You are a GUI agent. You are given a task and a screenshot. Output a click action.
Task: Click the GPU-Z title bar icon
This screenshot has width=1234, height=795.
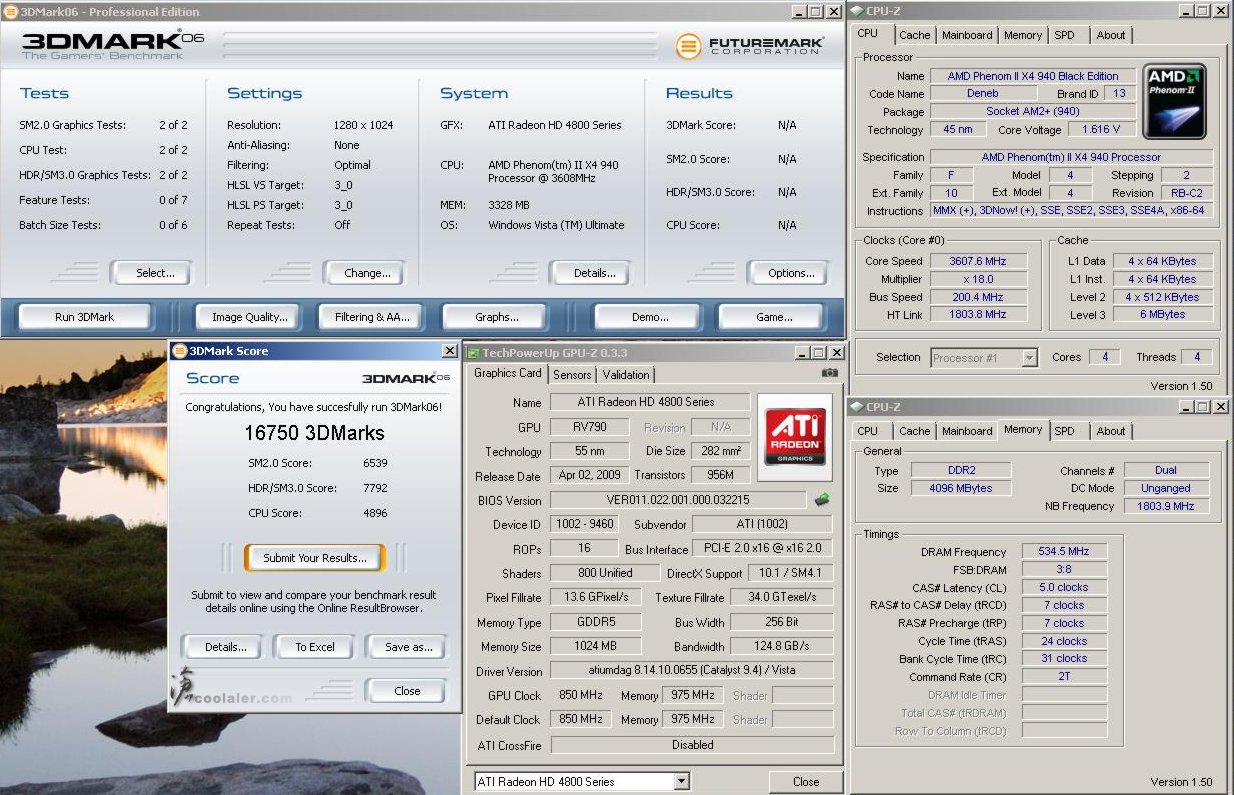pyautogui.click(x=473, y=352)
